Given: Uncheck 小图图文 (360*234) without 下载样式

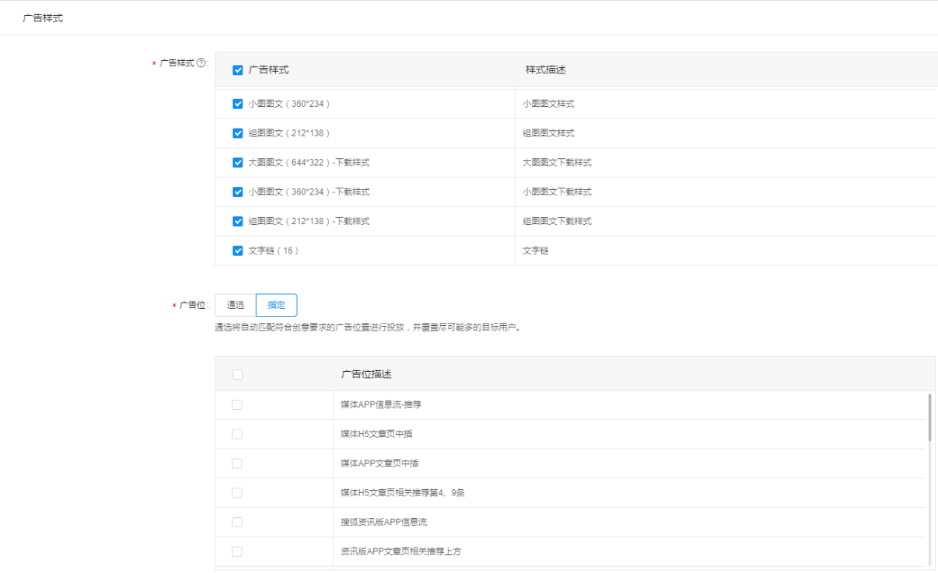Looking at the screenshot, I should (x=237, y=104).
